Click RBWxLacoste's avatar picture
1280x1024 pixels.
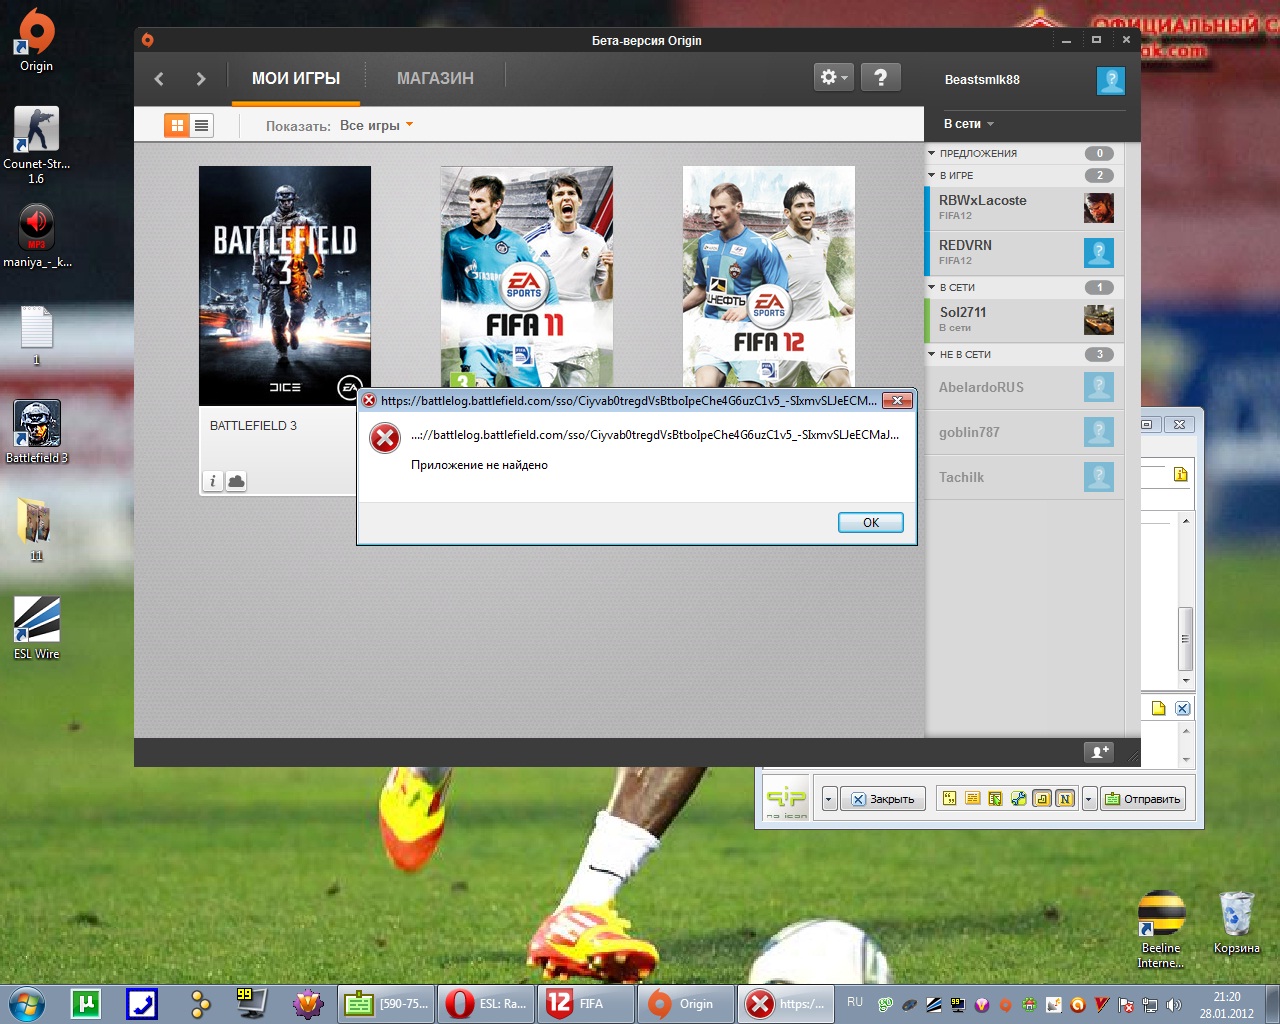click(1098, 208)
